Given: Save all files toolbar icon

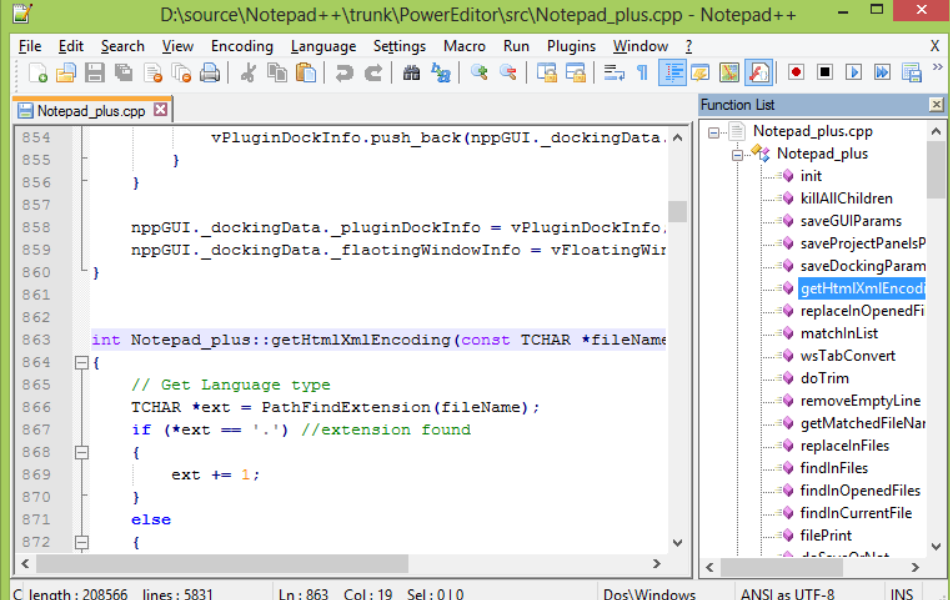Looking at the screenshot, I should [124, 73].
